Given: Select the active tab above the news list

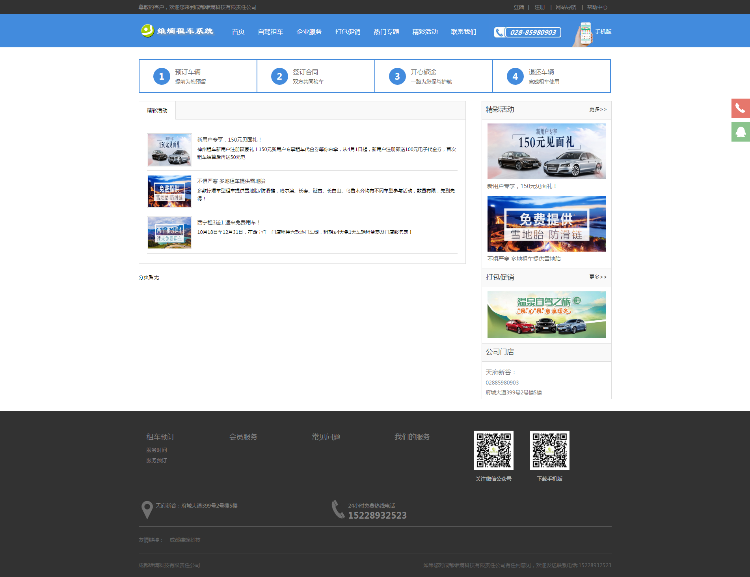Looking at the screenshot, I should tap(157, 110).
